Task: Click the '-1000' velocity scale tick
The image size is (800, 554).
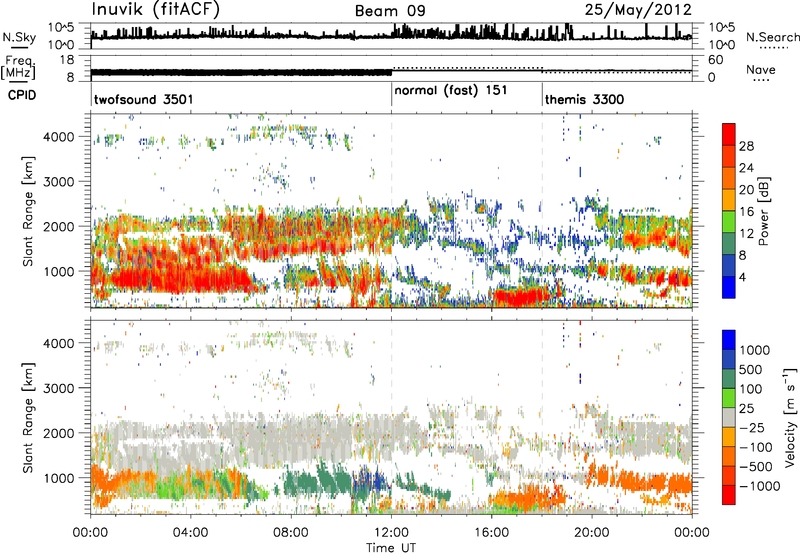Action: pyautogui.click(x=760, y=486)
